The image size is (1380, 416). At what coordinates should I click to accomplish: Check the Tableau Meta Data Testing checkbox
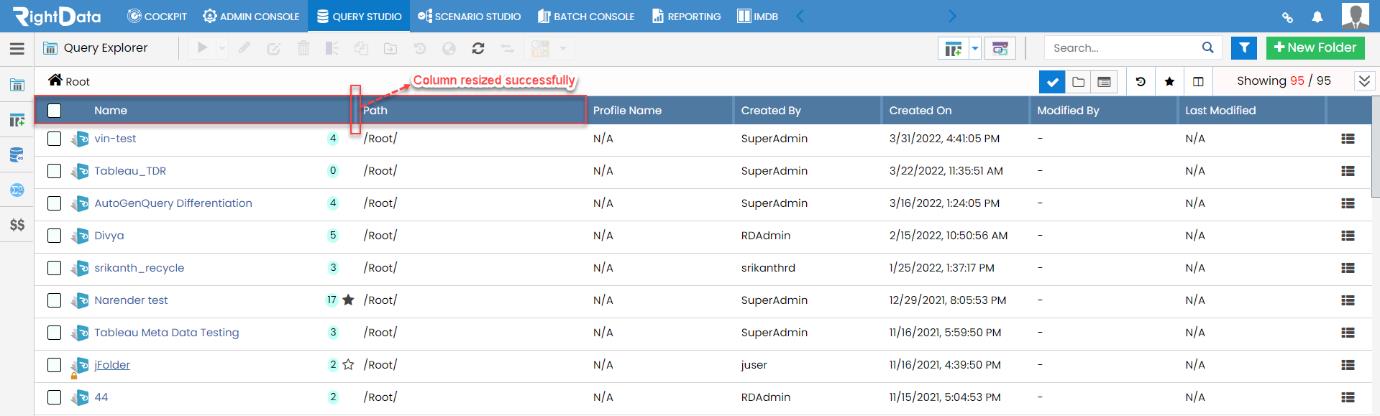point(54,333)
